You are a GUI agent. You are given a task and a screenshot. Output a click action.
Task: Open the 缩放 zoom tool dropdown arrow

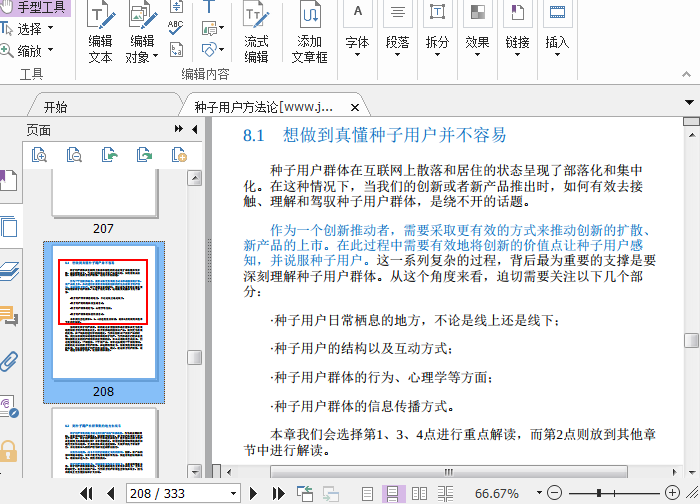[50, 50]
